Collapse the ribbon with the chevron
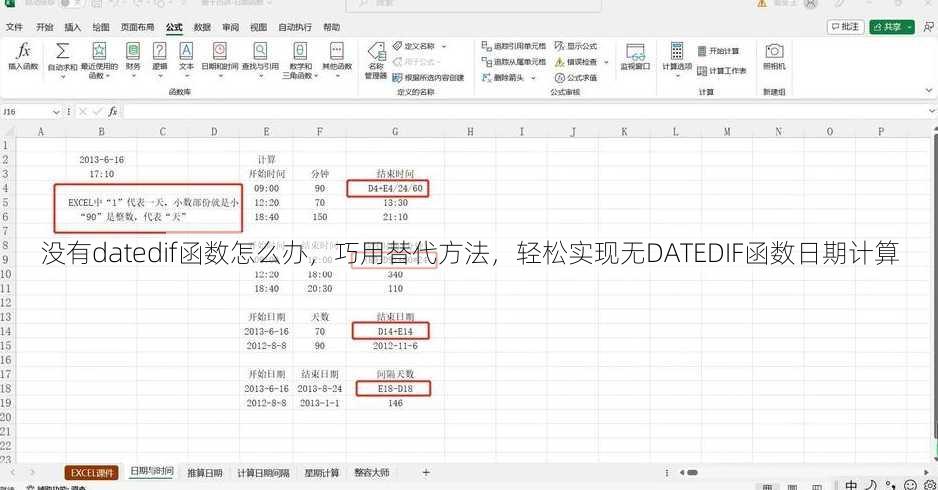Screen dimensions: 938x490 (928, 91)
